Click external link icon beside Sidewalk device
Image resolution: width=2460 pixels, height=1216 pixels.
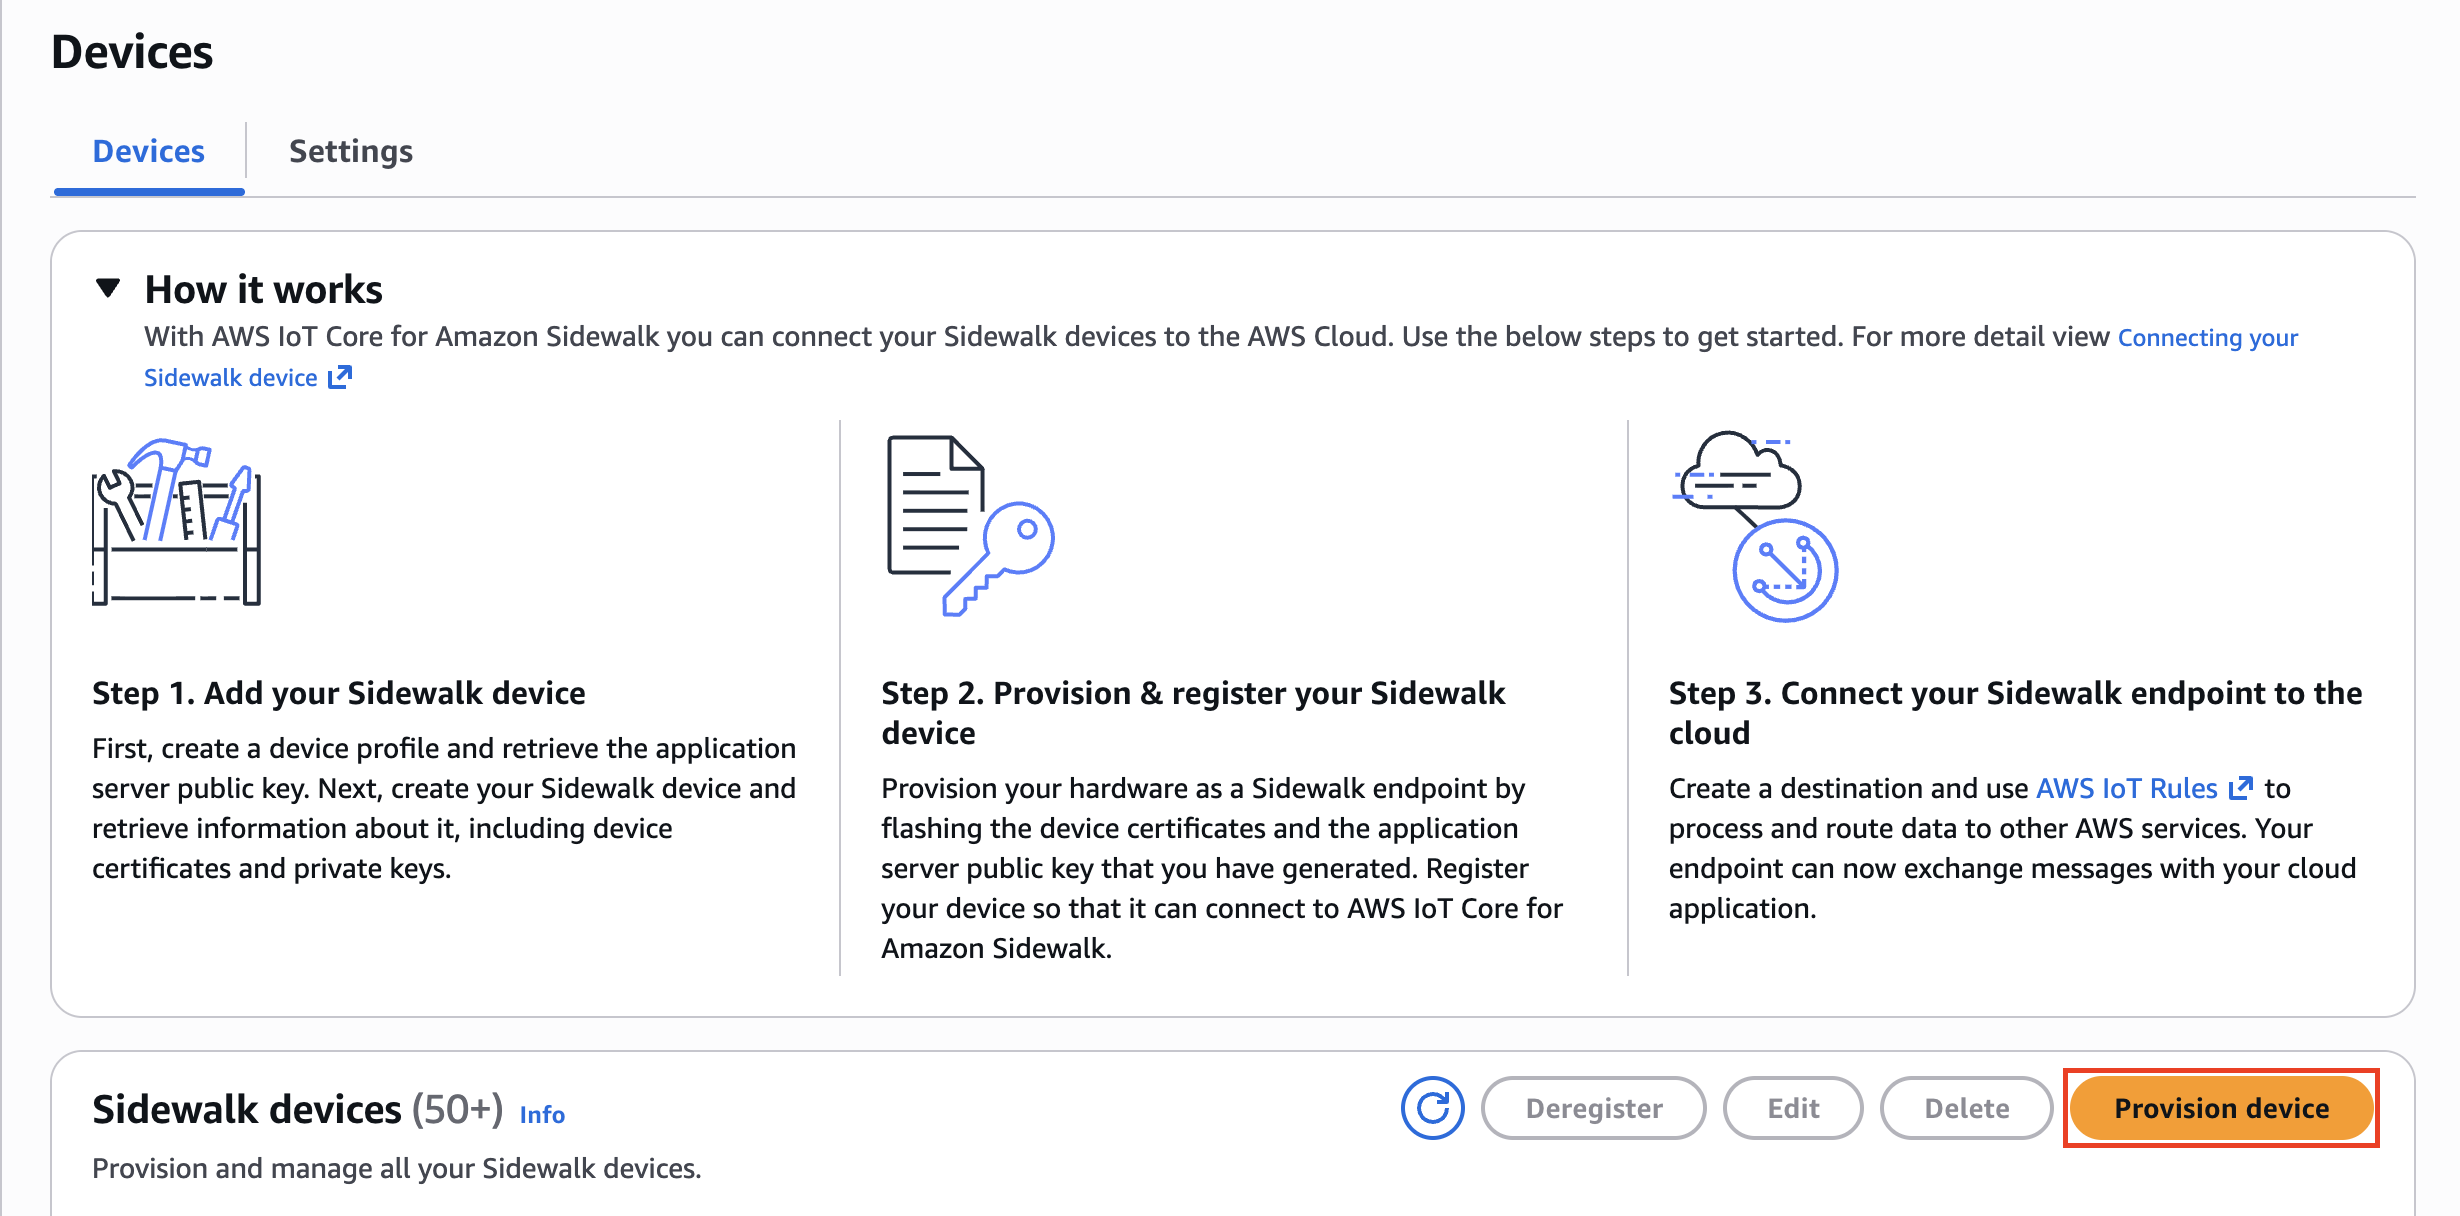click(340, 377)
